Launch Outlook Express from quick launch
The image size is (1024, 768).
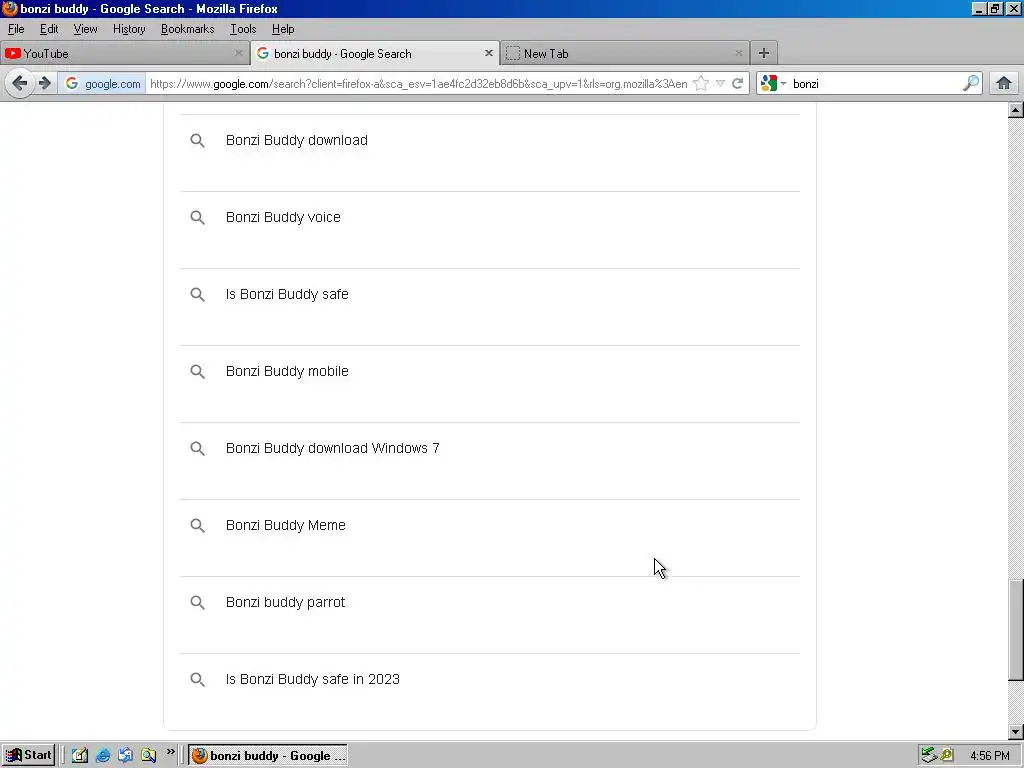click(x=125, y=756)
